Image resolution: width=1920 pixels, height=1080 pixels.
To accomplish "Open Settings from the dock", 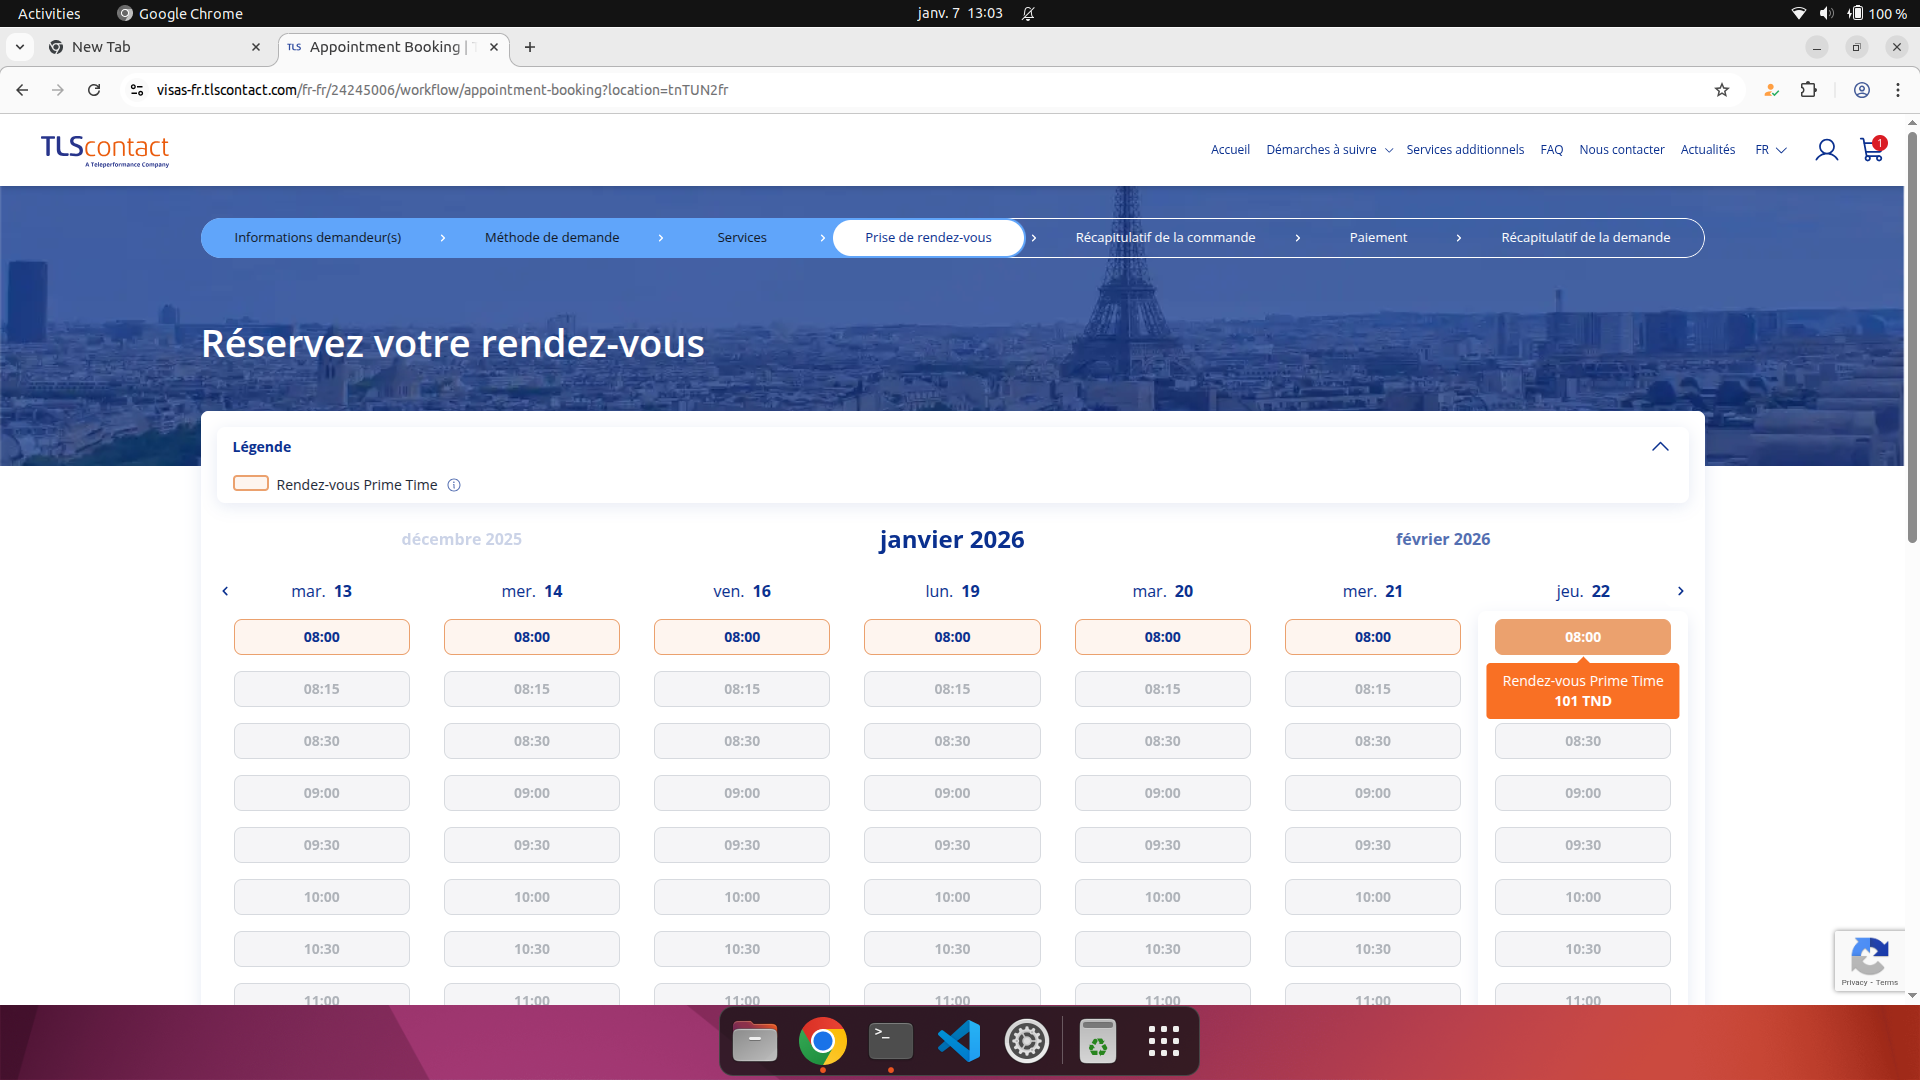I will 1027,1042.
